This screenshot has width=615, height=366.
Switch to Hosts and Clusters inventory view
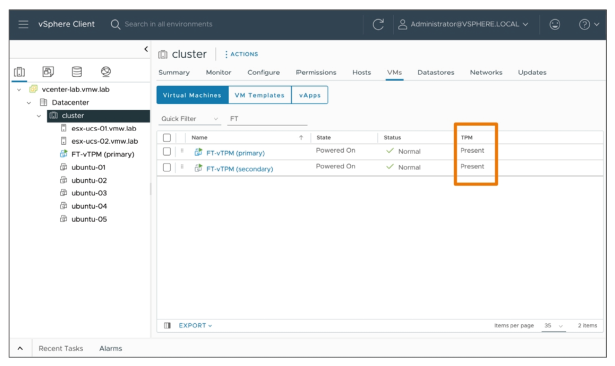click(x=19, y=72)
